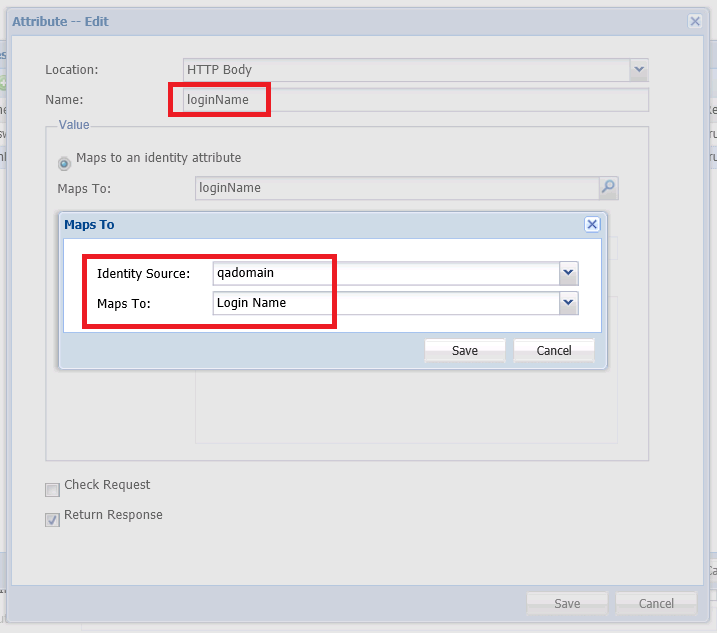This screenshot has width=717, height=633.
Task: Click the magnifier icon beside Maps To field
Action: (x=608, y=187)
